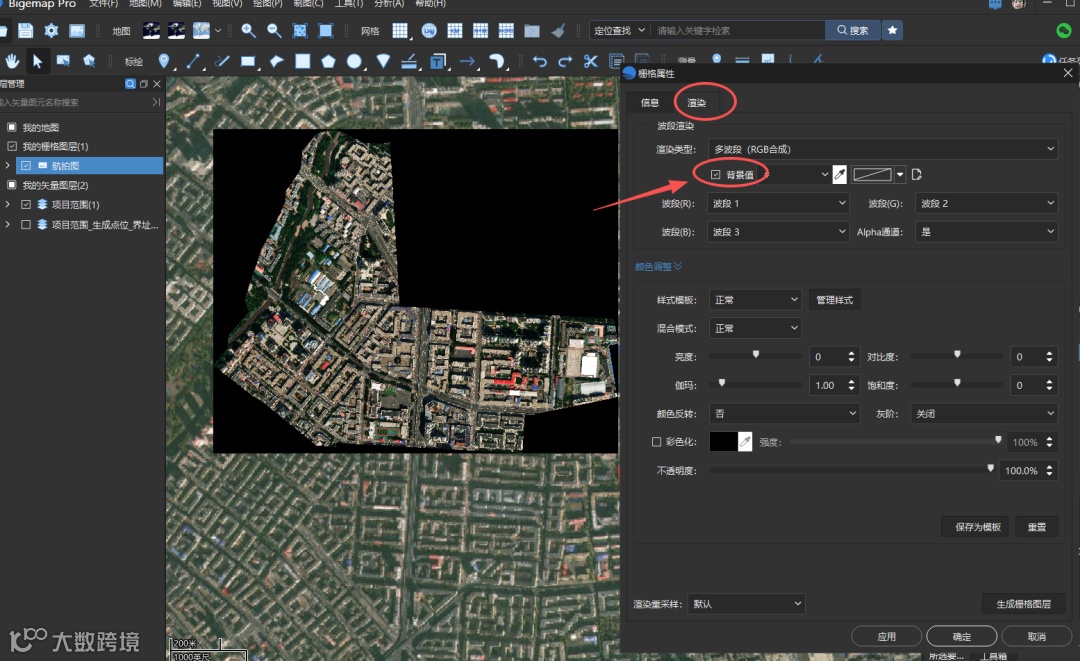Open the 混合模式 dropdown
This screenshot has width=1080, height=661.
click(x=755, y=328)
